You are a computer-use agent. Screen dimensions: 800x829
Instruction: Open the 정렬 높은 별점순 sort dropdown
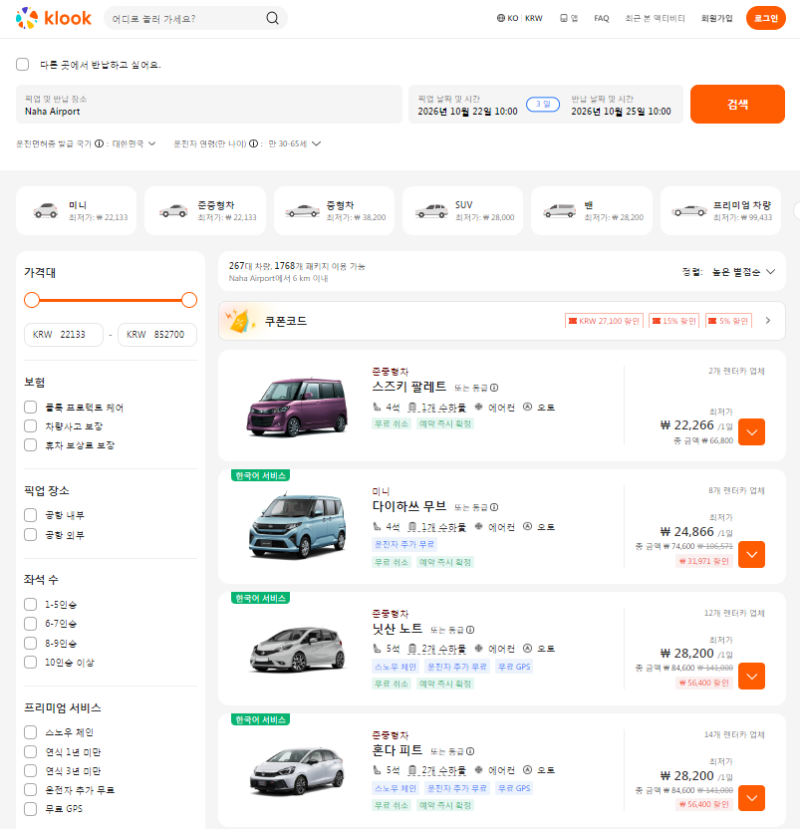pos(743,272)
